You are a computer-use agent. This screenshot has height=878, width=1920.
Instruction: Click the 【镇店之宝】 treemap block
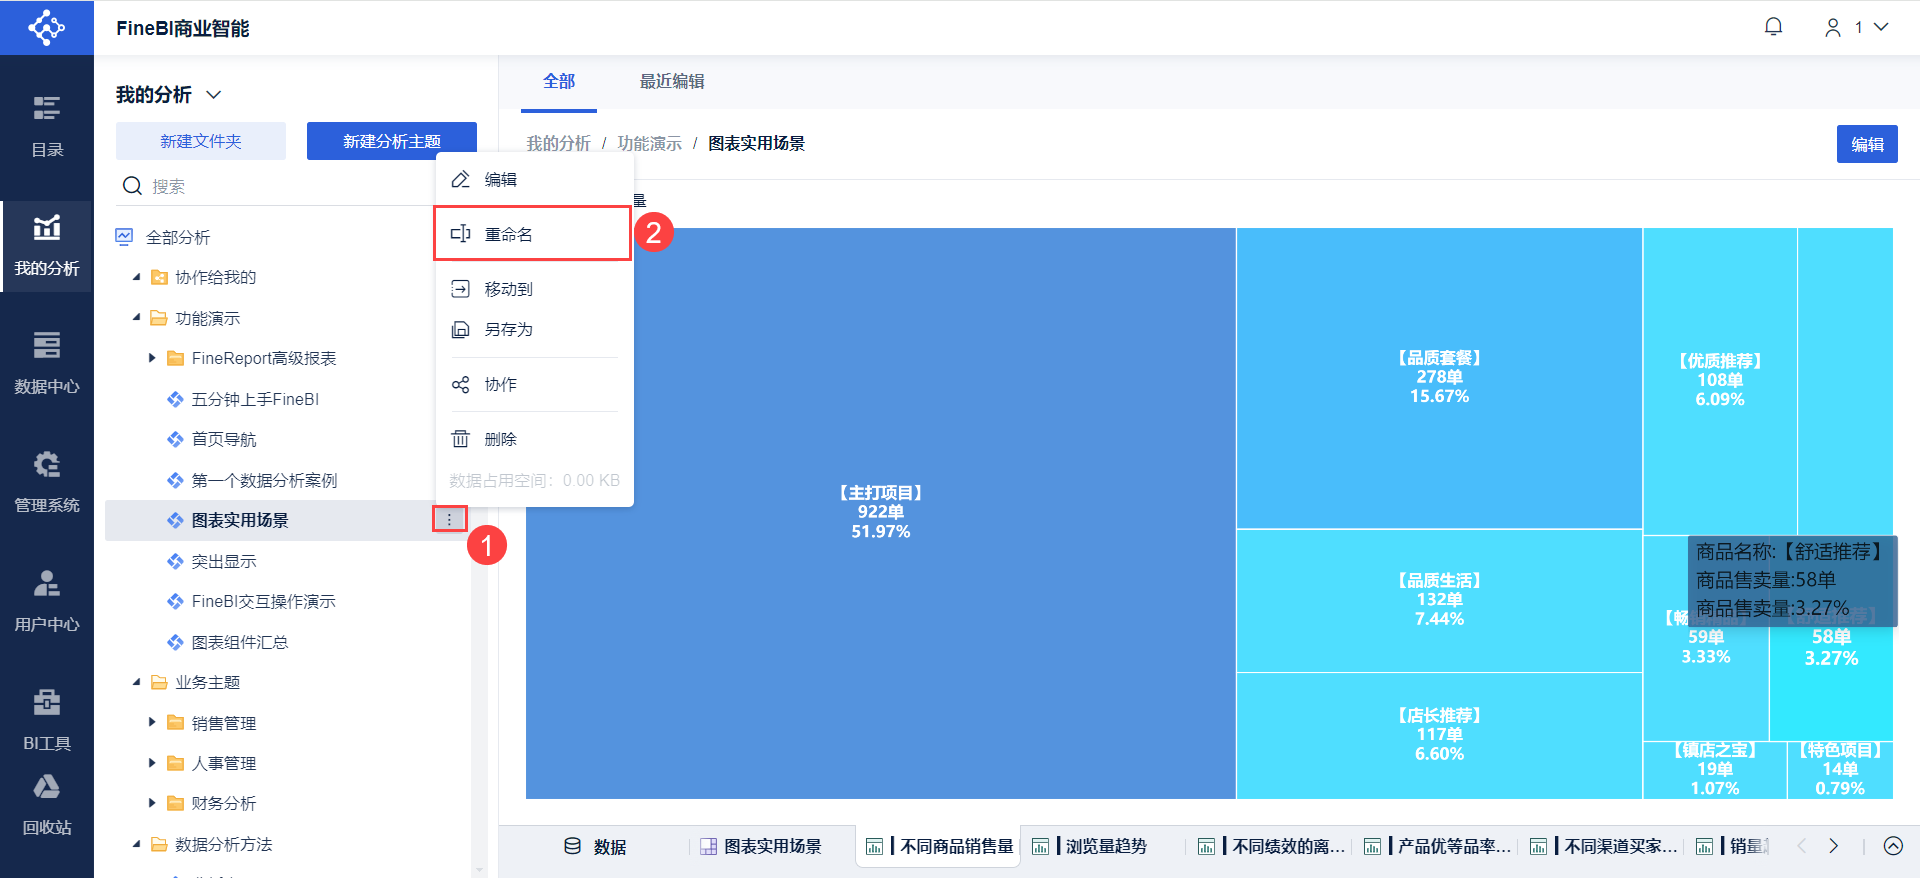click(1715, 769)
